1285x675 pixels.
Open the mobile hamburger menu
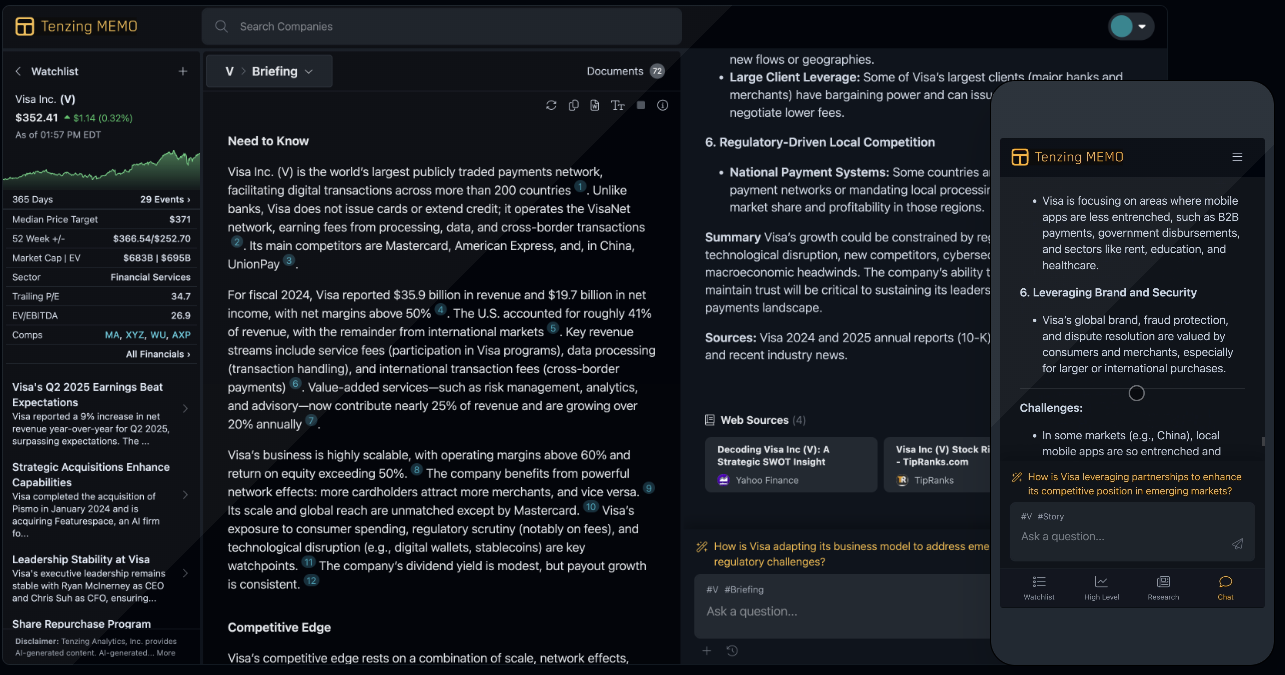[1237, 157]
